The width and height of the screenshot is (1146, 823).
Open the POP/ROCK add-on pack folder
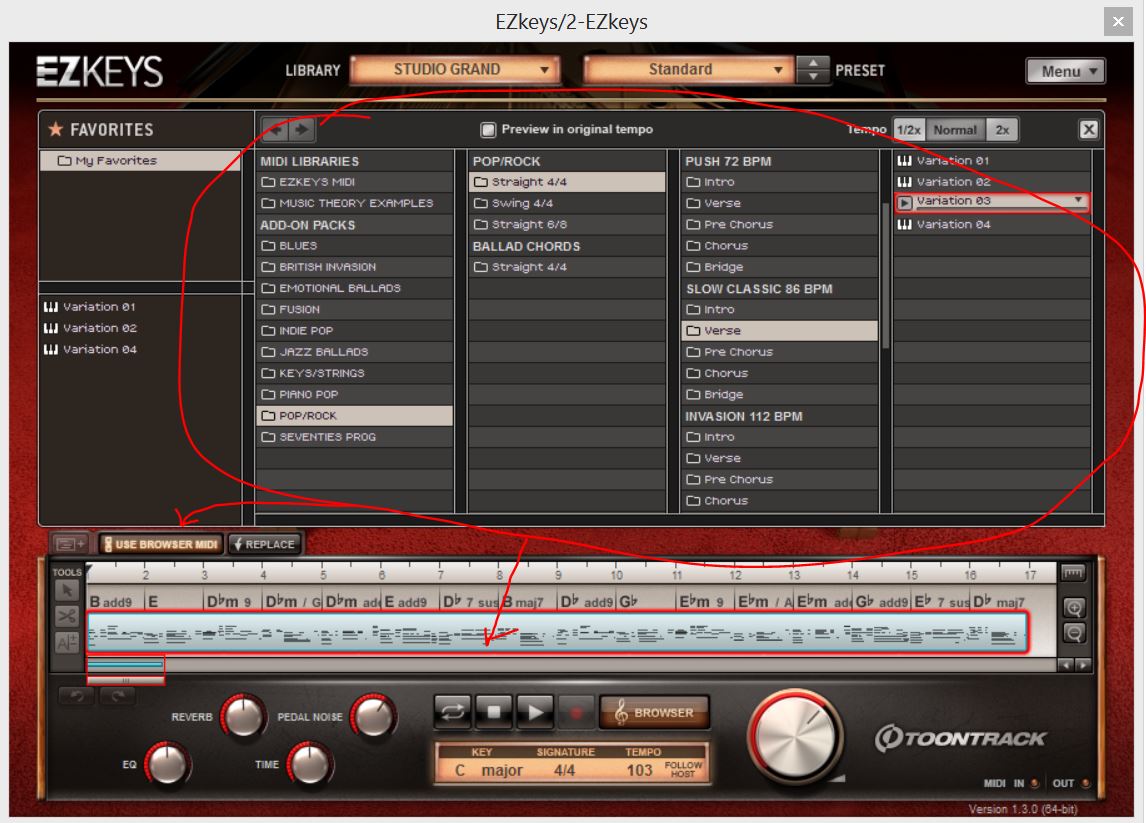pyautogui.click(x=354, y=416)
